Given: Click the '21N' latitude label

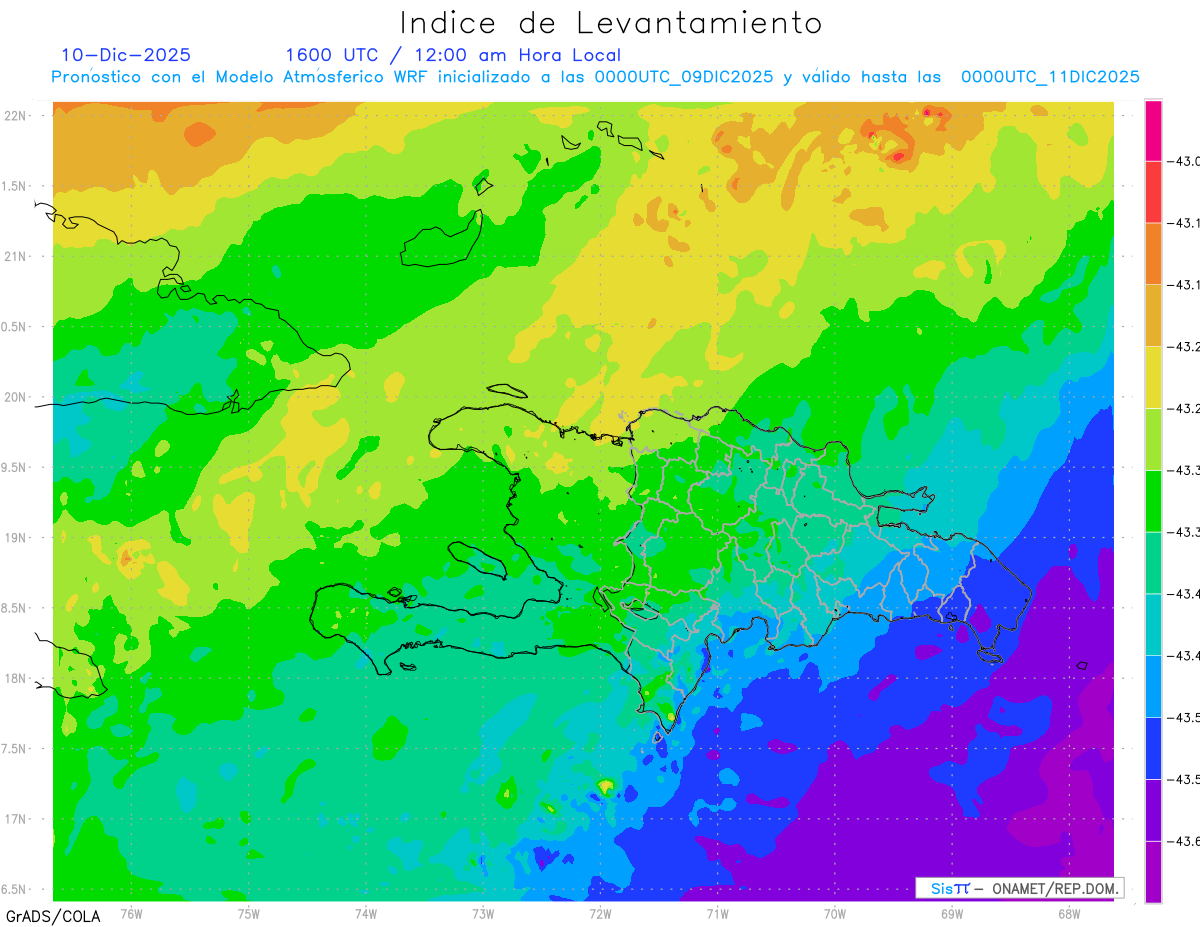Looking at the screenshot, I should (x=16, y=257).
